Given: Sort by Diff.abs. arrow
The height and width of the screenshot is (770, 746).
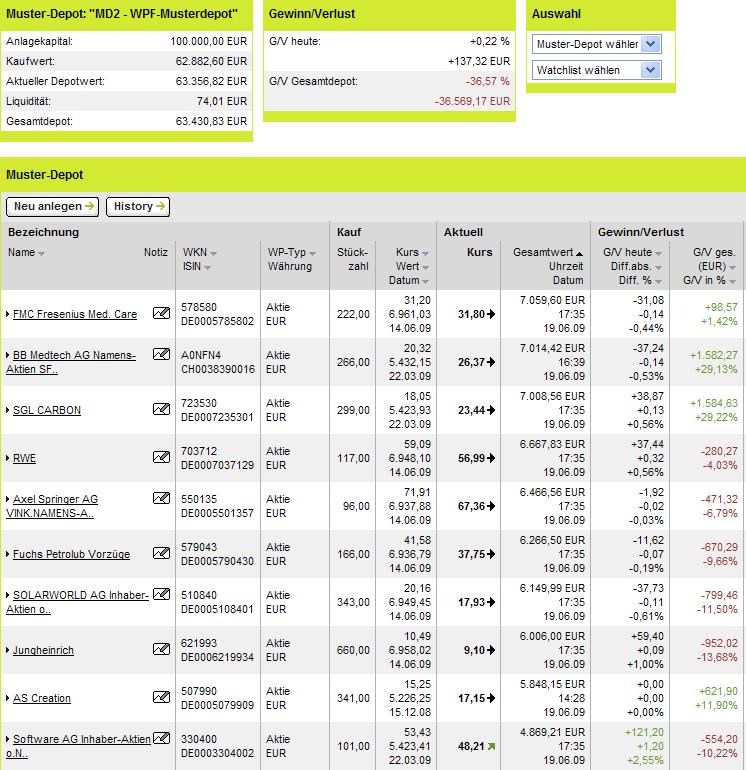Looking at the screenshot, I should [659, 268].
